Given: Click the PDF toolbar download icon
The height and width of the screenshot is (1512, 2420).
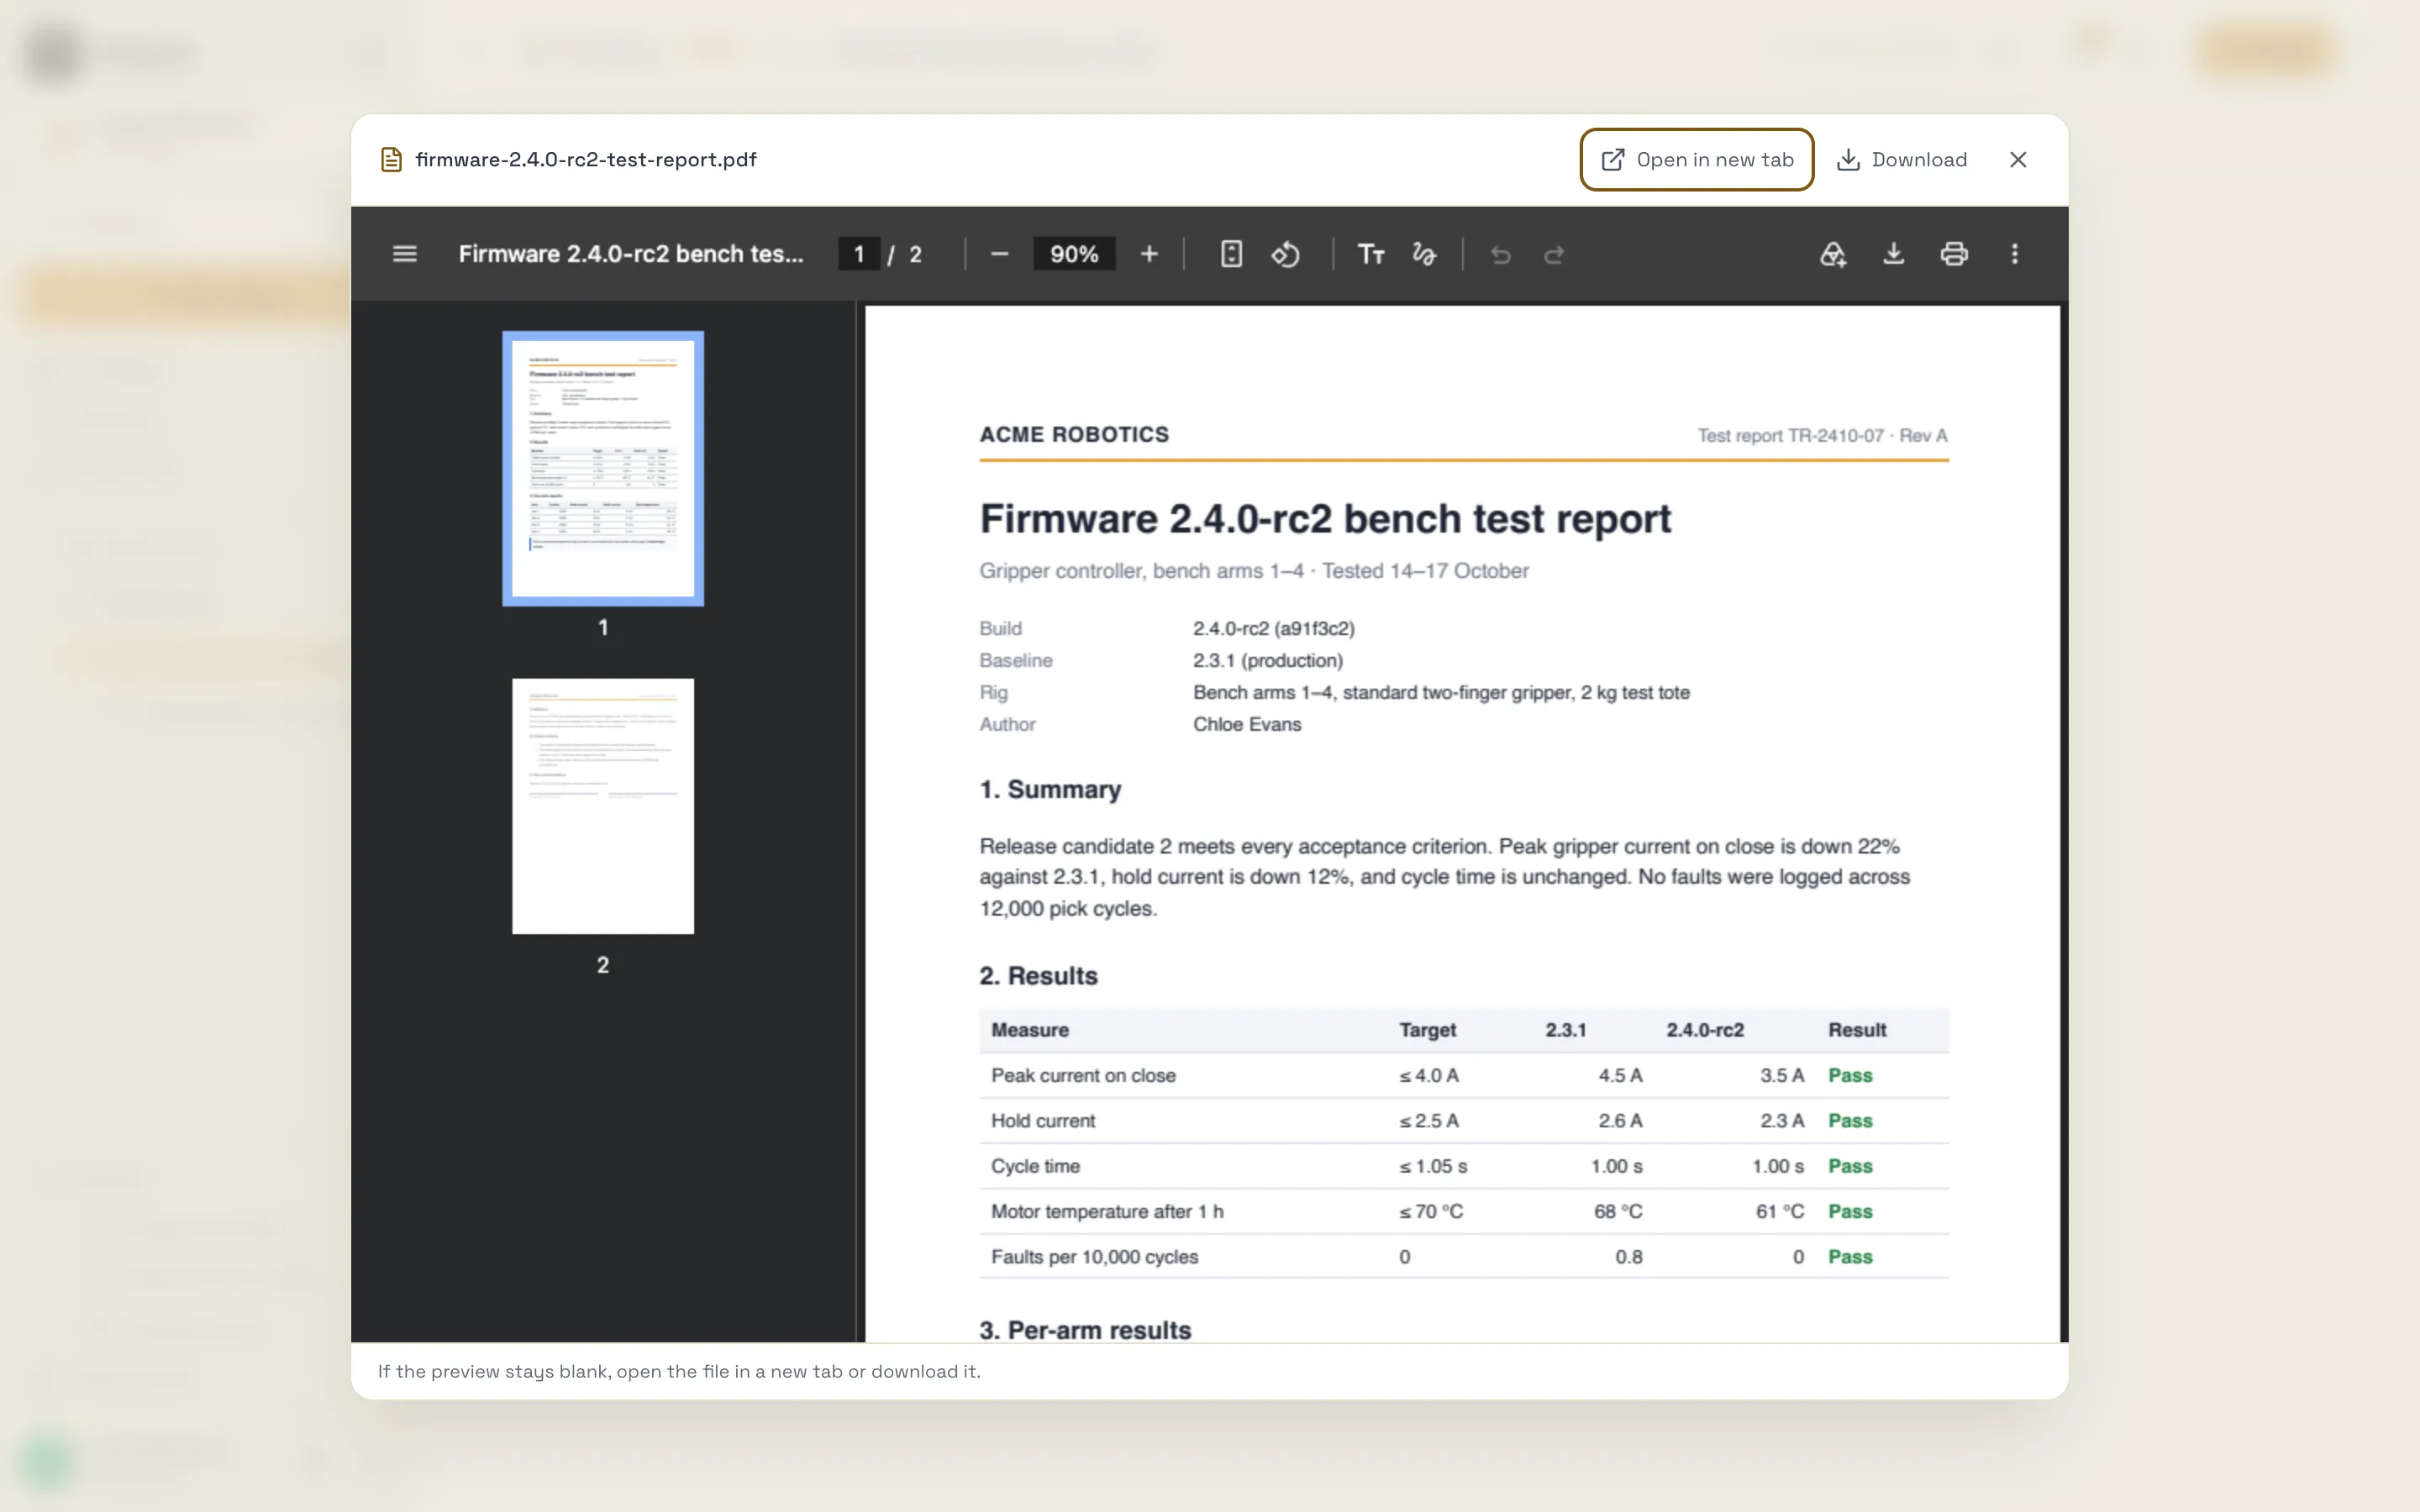Looking at the screenshot, I should pyautogui.click(x=1893, y=254).
